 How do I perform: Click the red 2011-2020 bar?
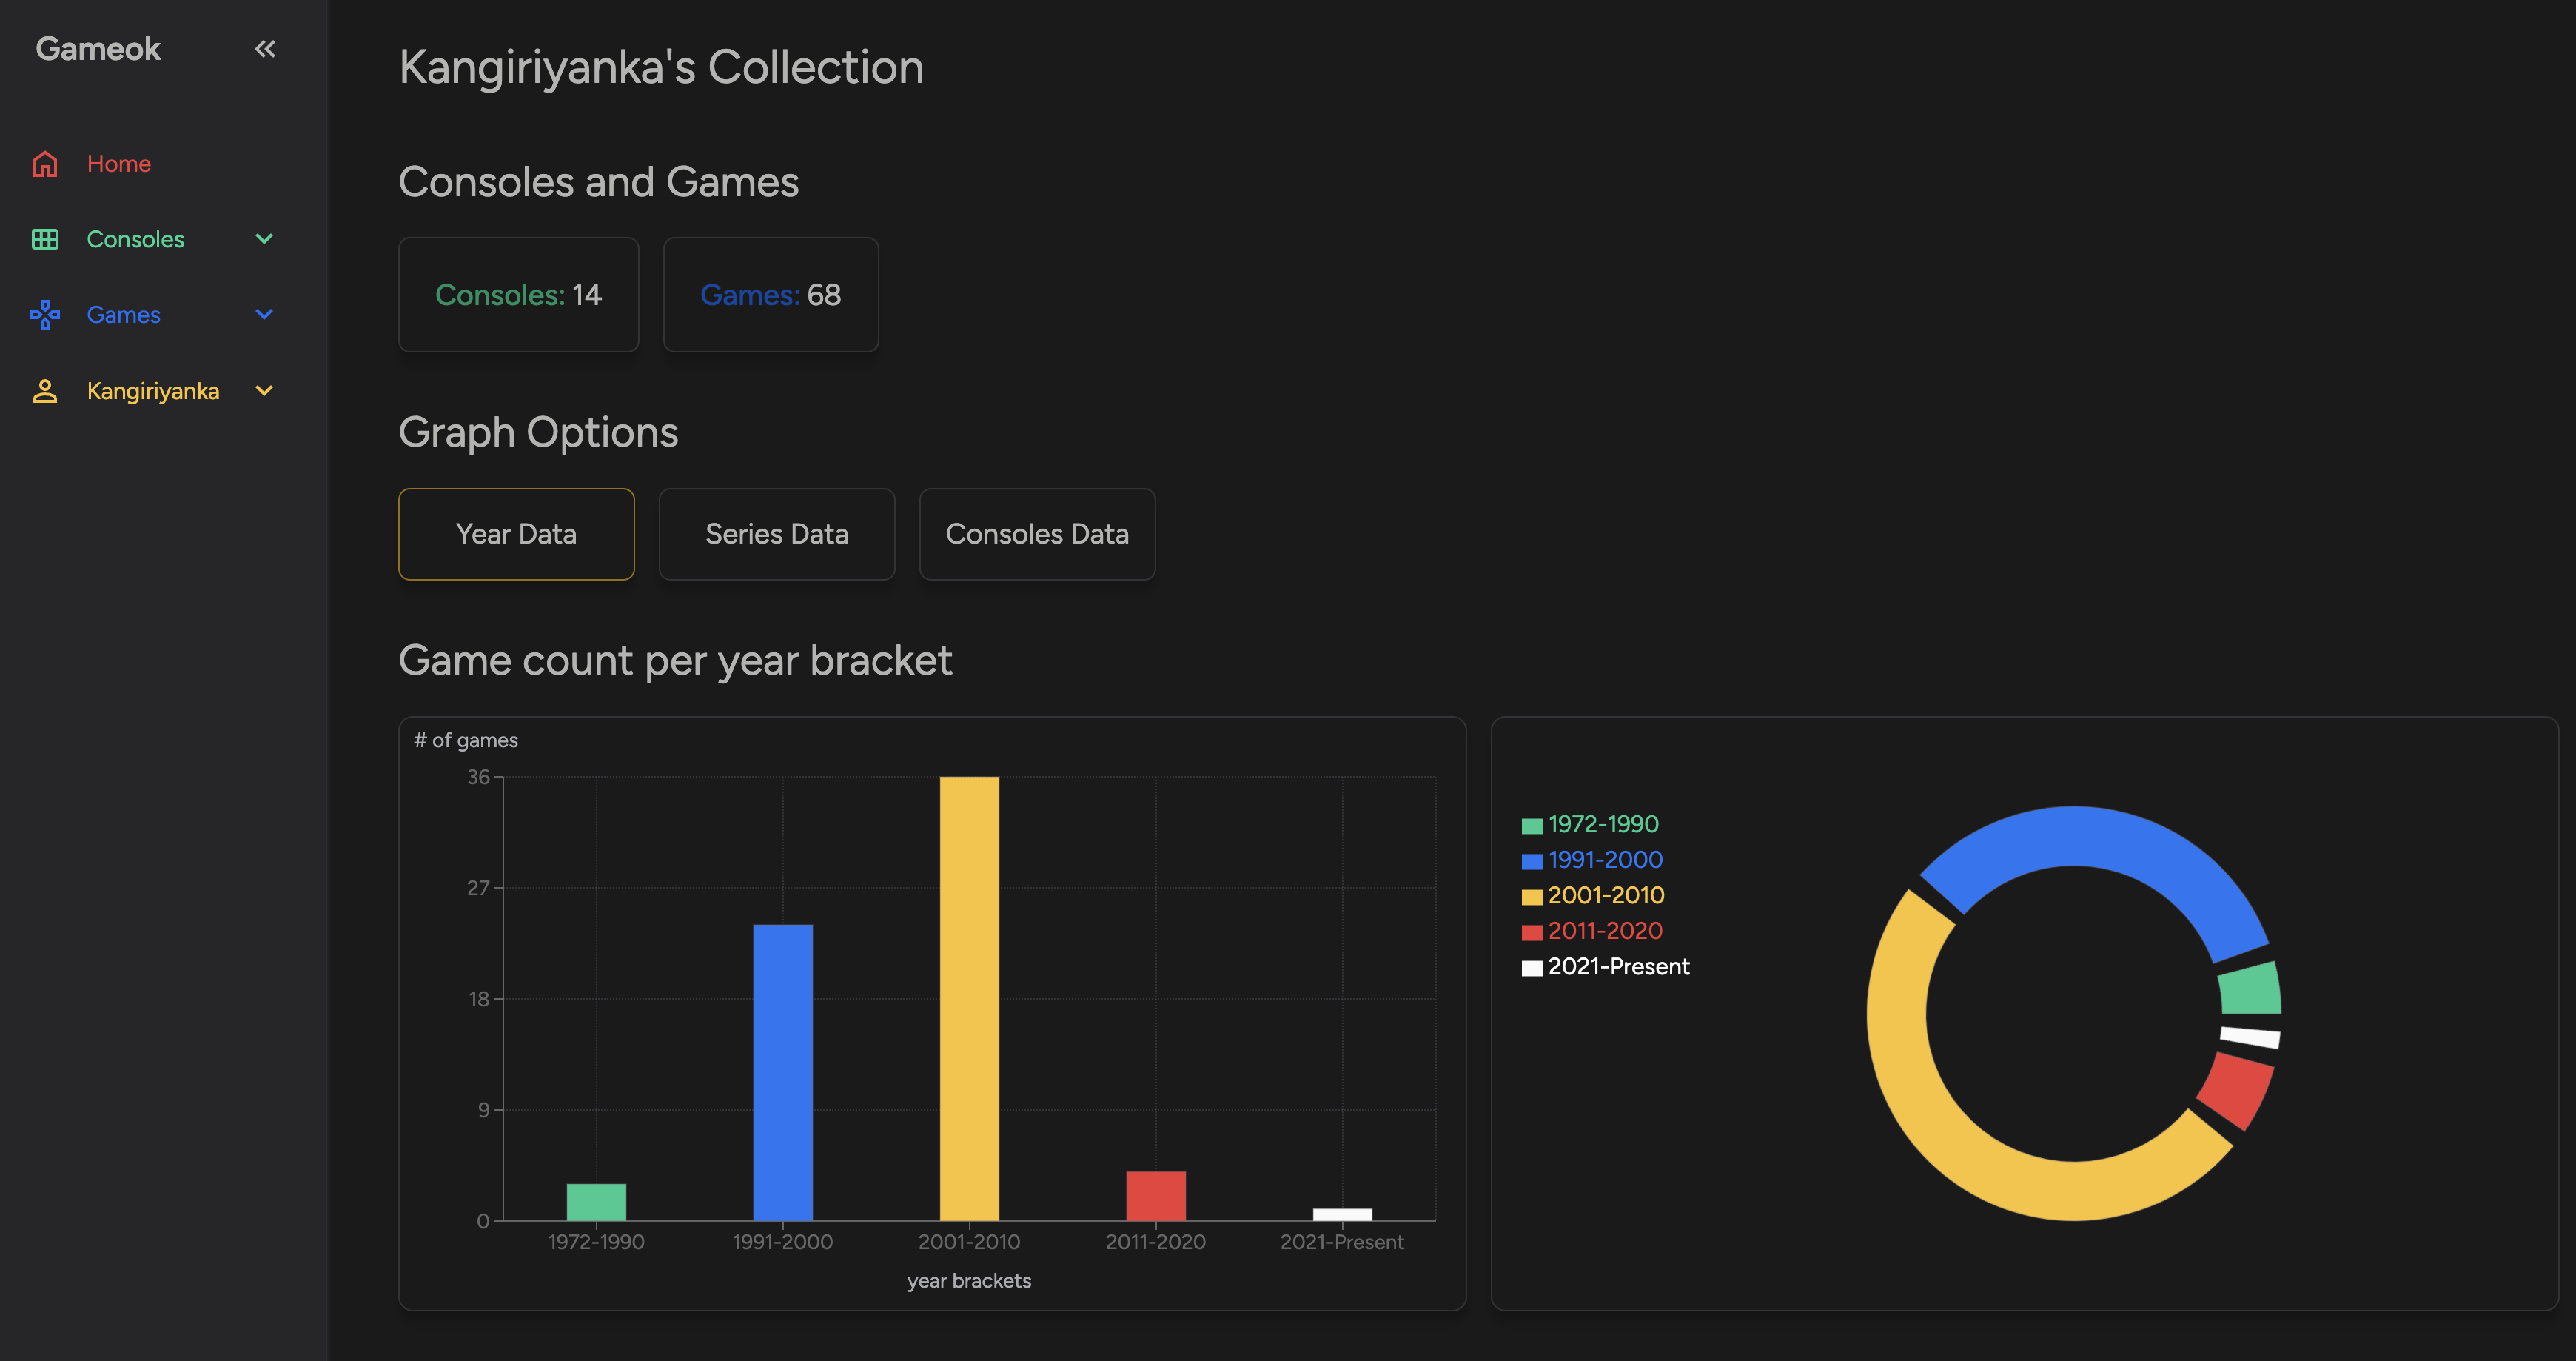point(1156,1196)
